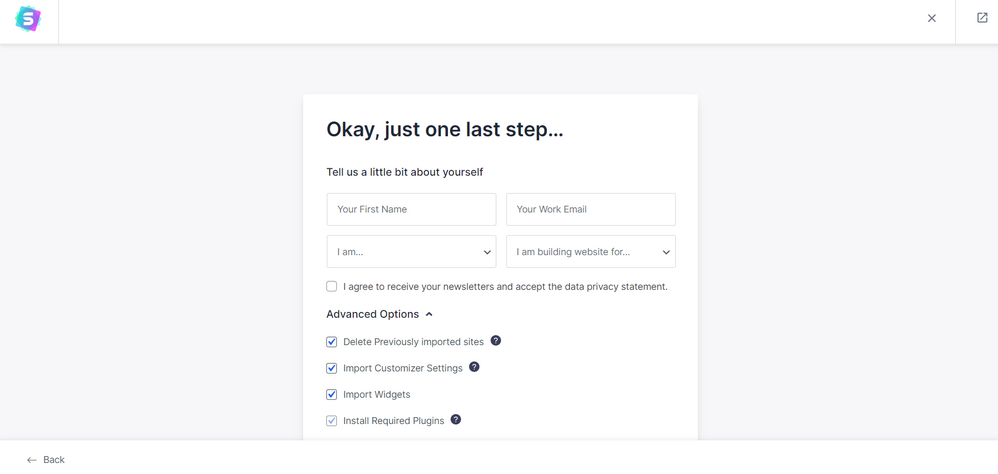Click the Back arrow icon
This screenshot has height=474, width=998.
point(32,460)
